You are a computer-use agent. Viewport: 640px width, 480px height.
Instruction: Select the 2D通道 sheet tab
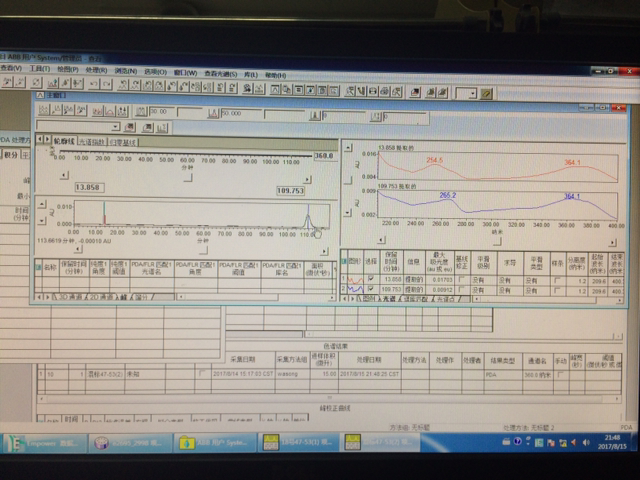click(x=100, y=297)
